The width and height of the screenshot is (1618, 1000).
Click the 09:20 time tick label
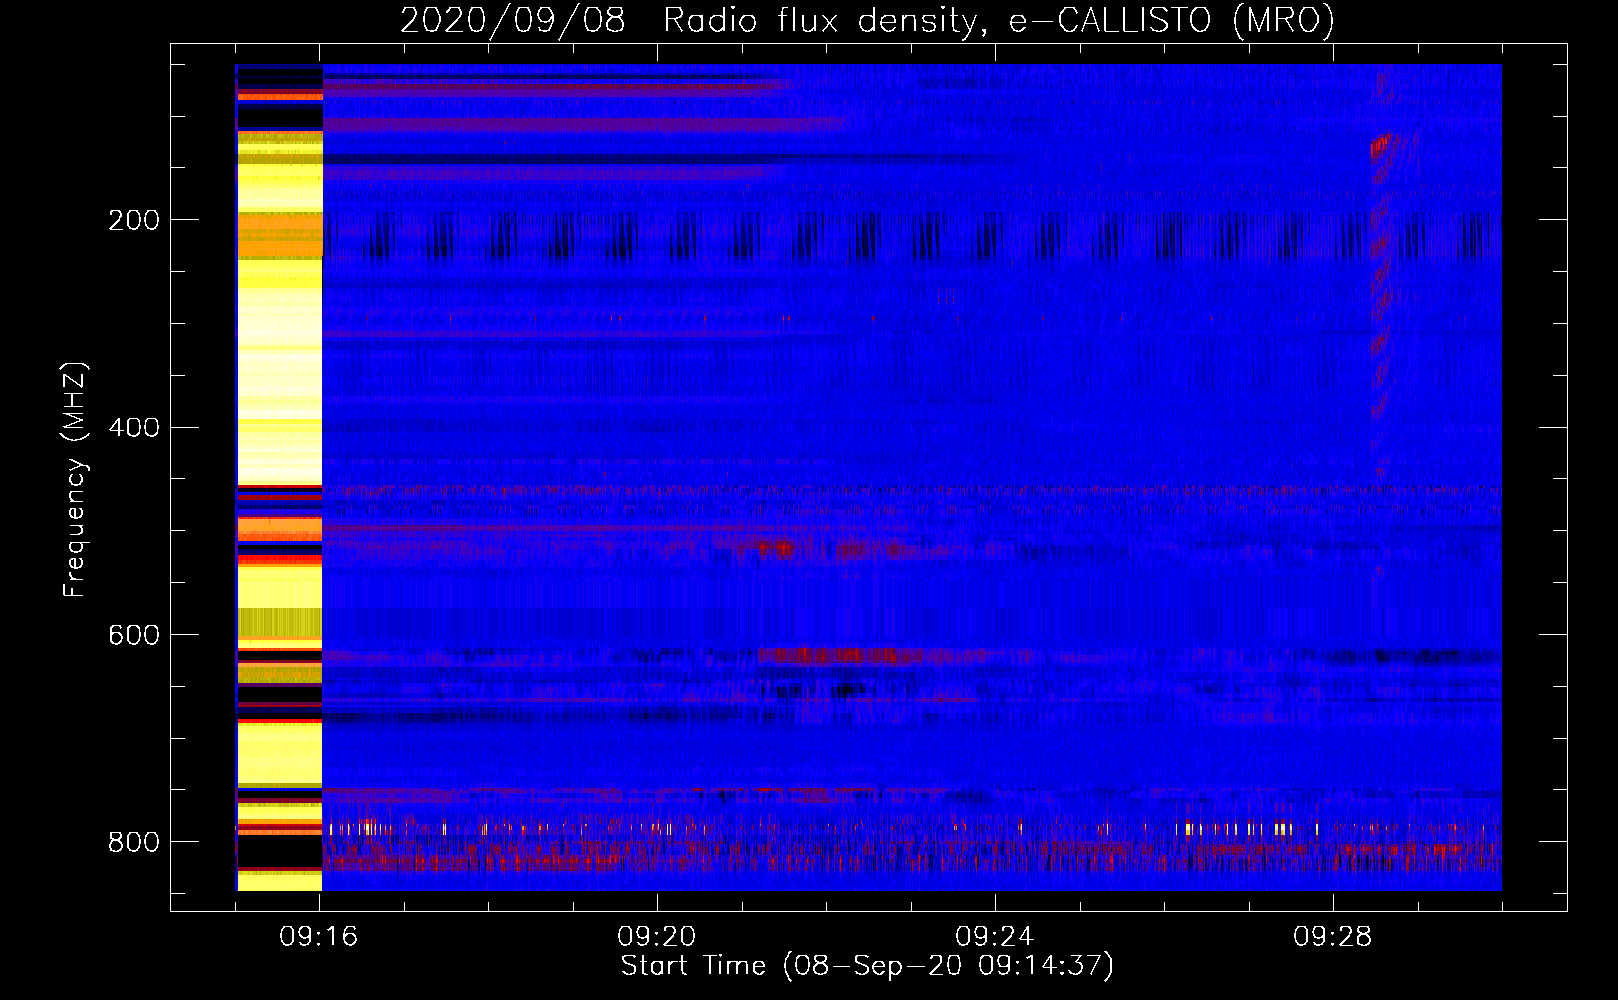pyautogui.click(x=657, y=937)
